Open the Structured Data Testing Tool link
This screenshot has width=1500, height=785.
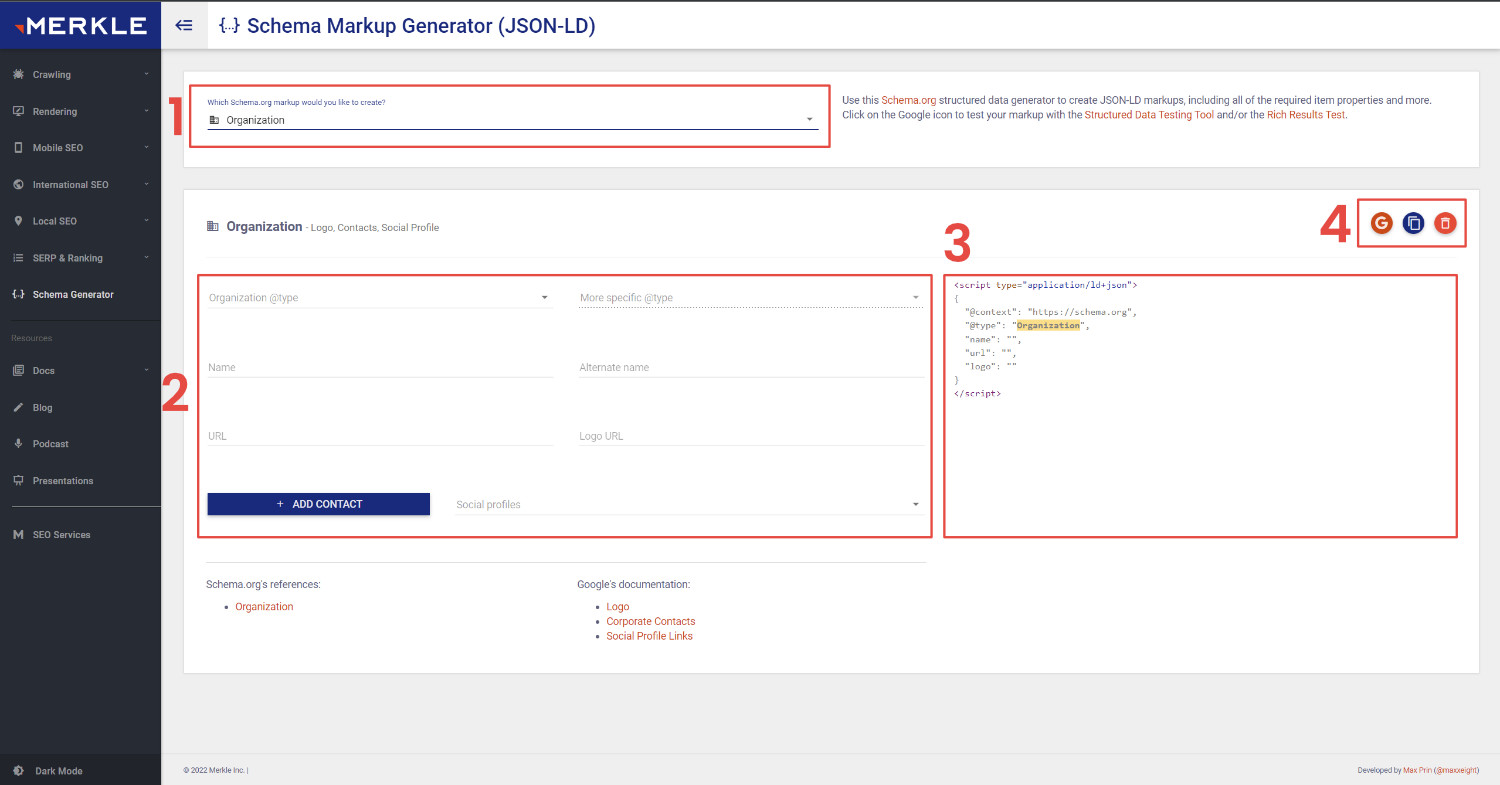pos(1149,115)
